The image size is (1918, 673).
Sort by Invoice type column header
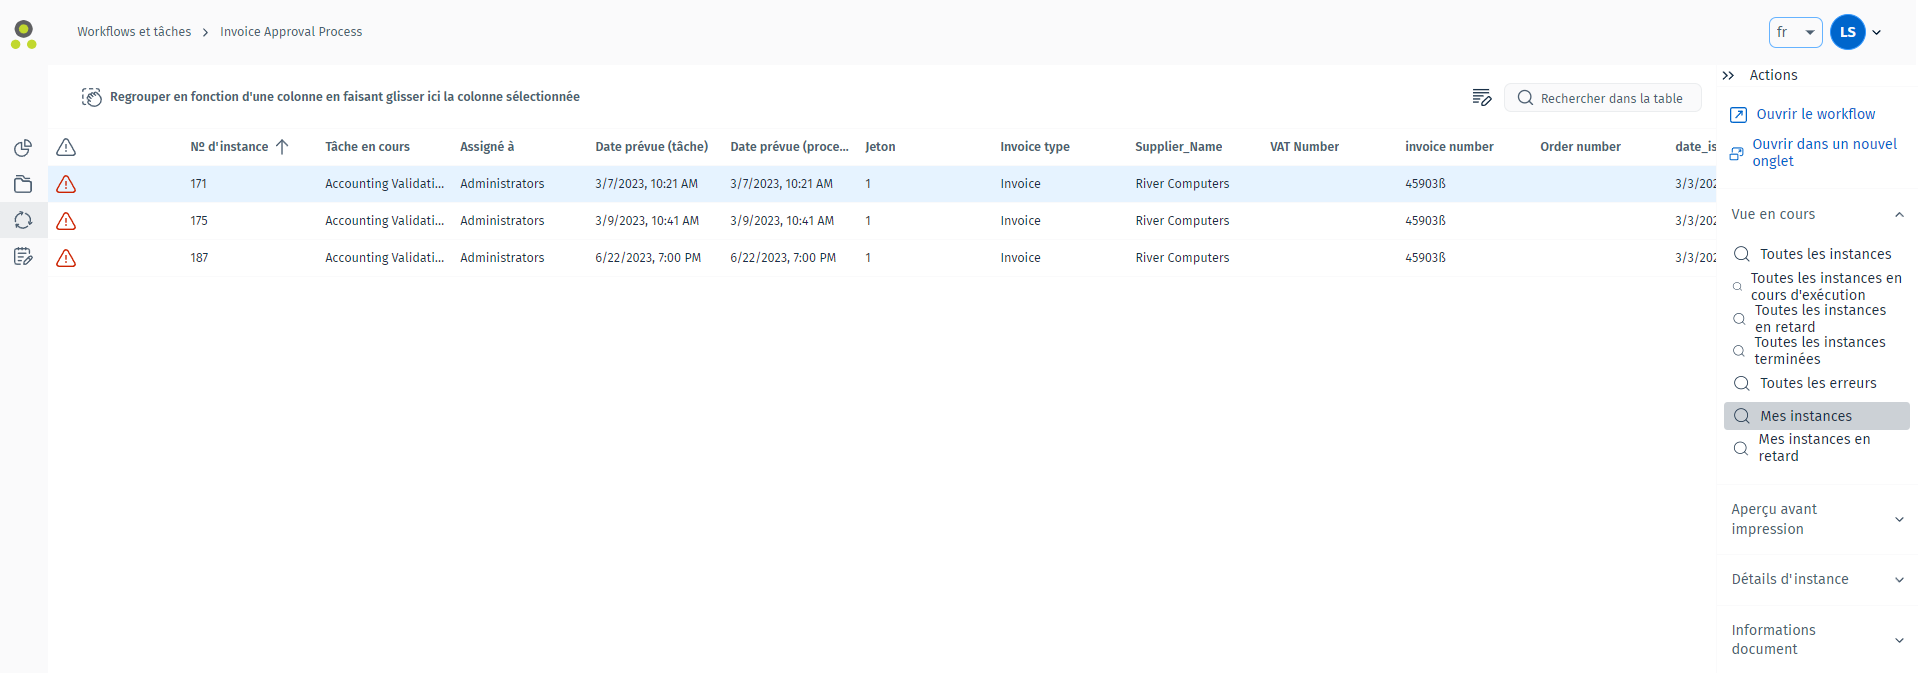coord(1035,147)
